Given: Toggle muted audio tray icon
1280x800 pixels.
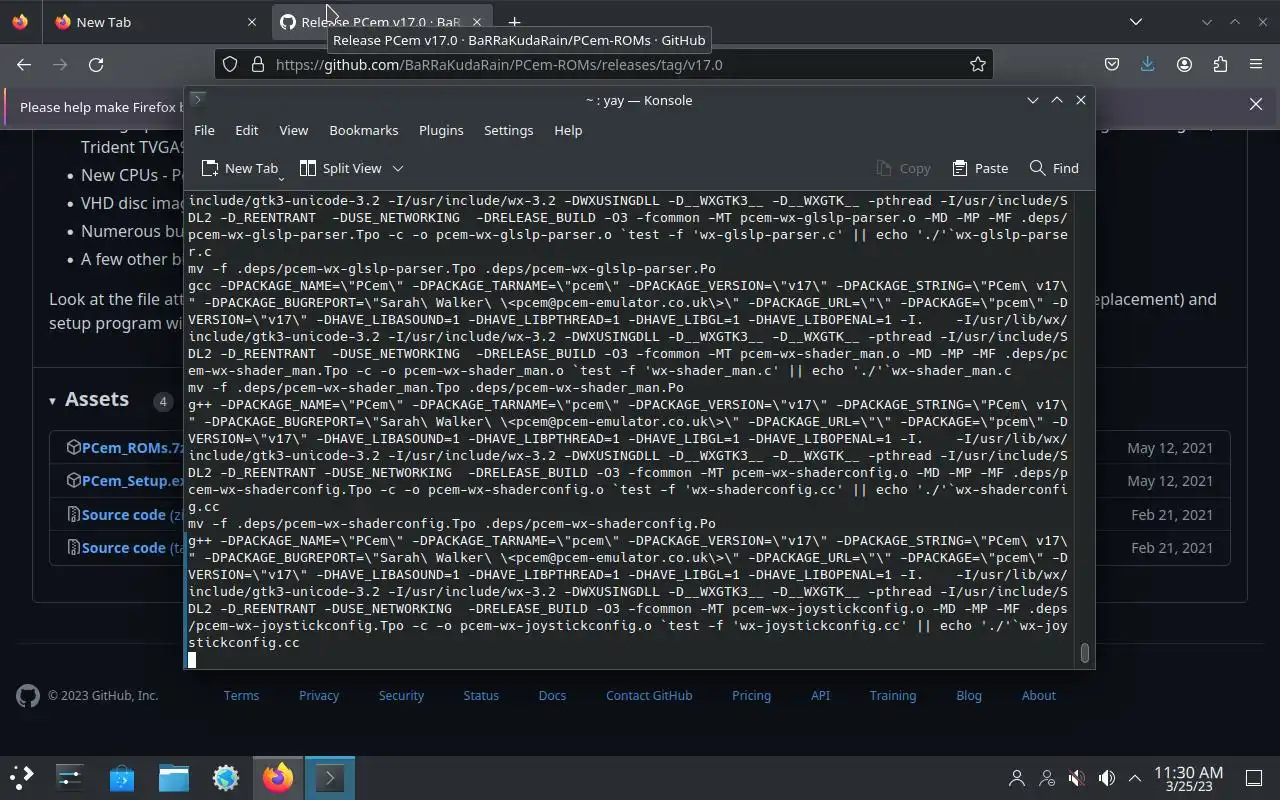Looking at the screenshot, I should point(1076,777).
